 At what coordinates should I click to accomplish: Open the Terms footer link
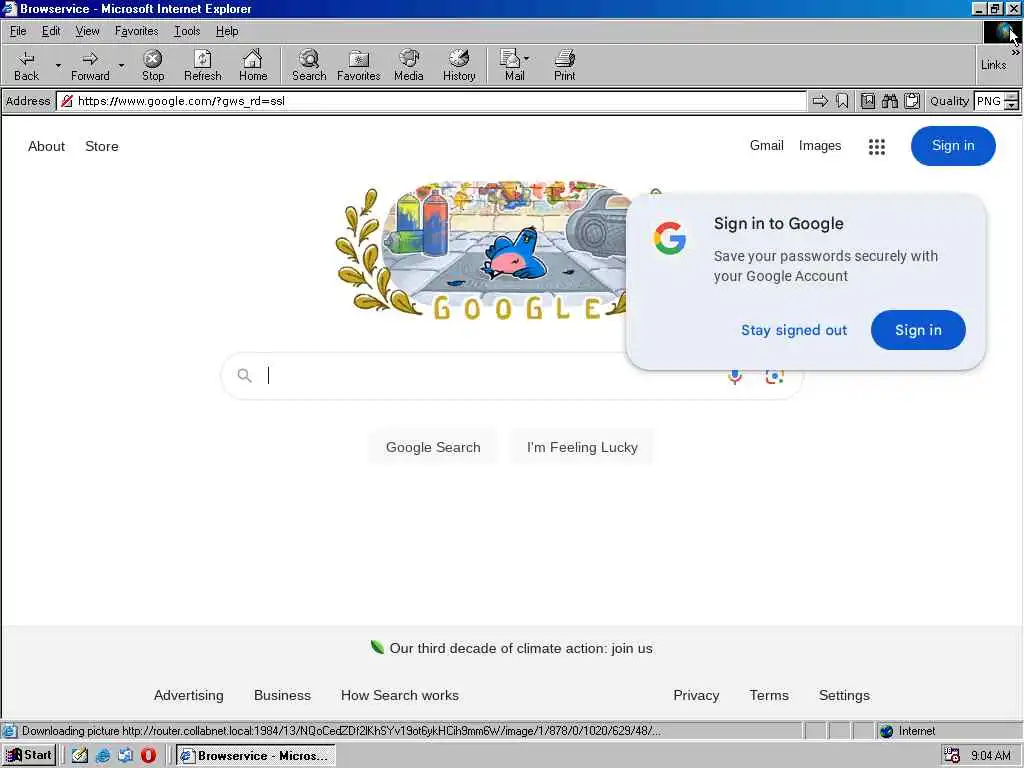point(769,696)
